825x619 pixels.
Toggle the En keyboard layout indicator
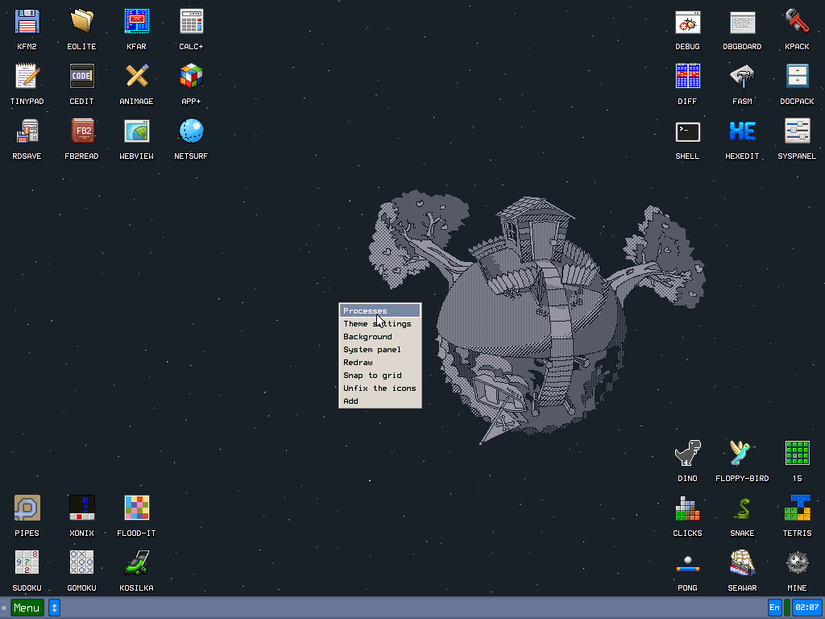[x=775, y=607]
